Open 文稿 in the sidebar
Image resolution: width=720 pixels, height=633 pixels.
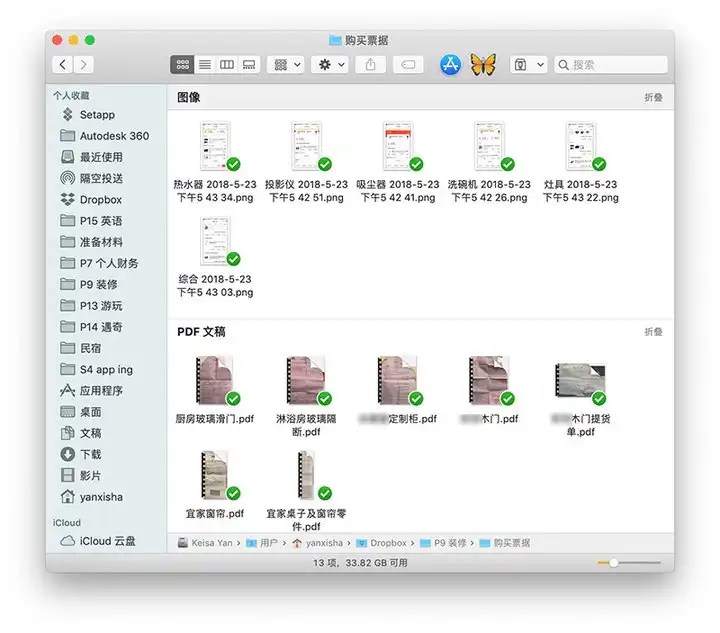point(81,433)
